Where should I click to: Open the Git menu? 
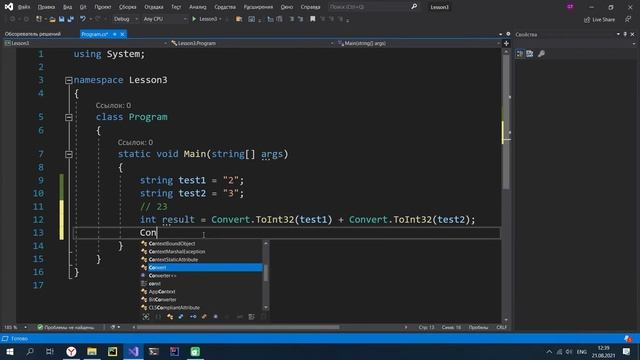[x=83, y=7]
